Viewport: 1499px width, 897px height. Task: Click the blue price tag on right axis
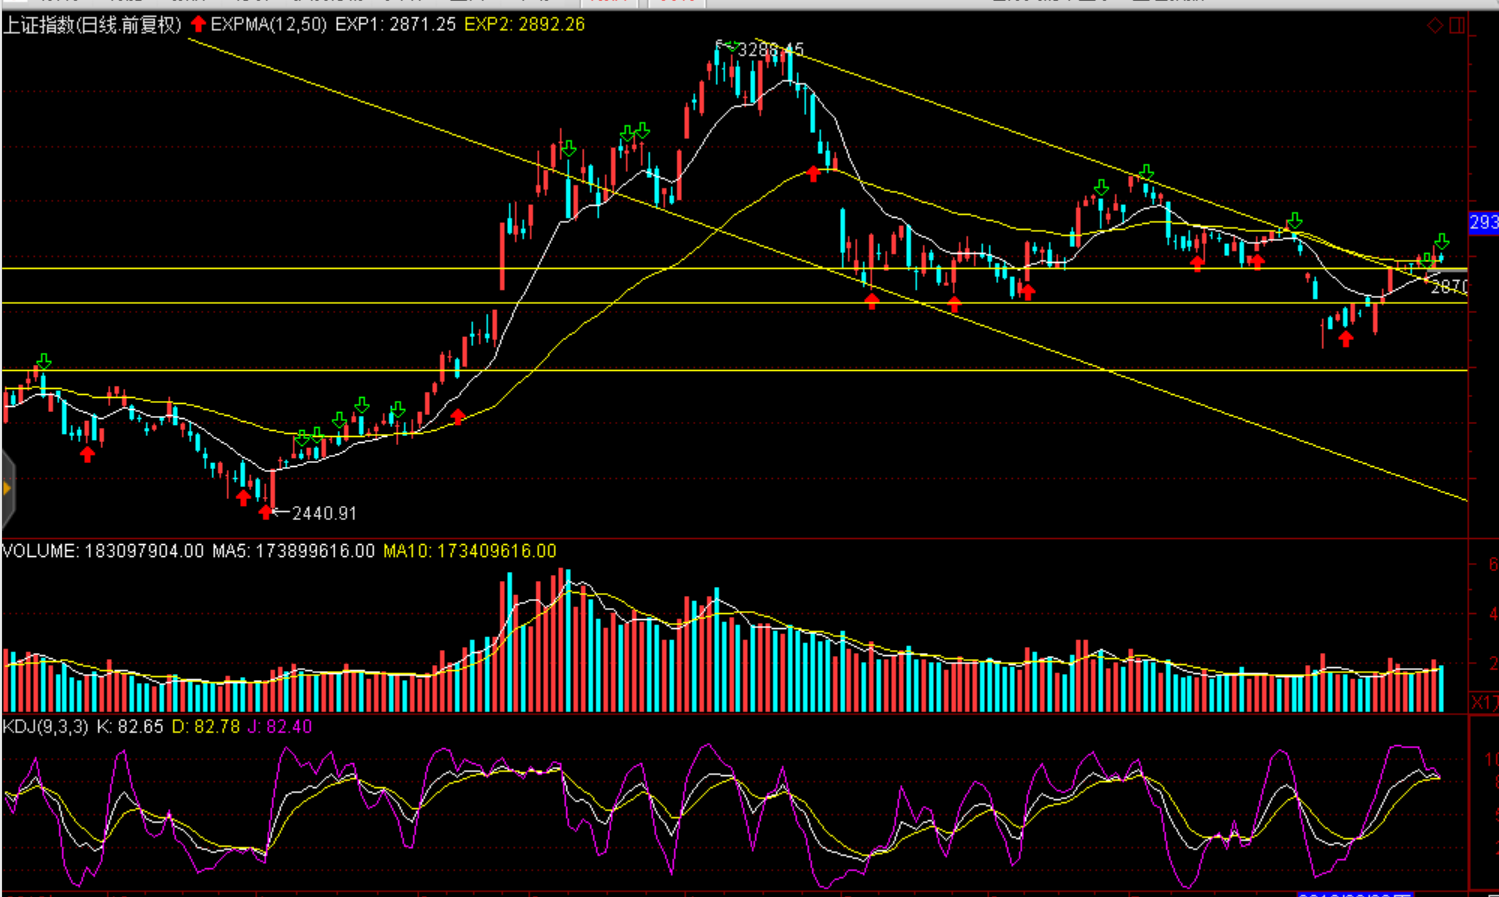1483,222
